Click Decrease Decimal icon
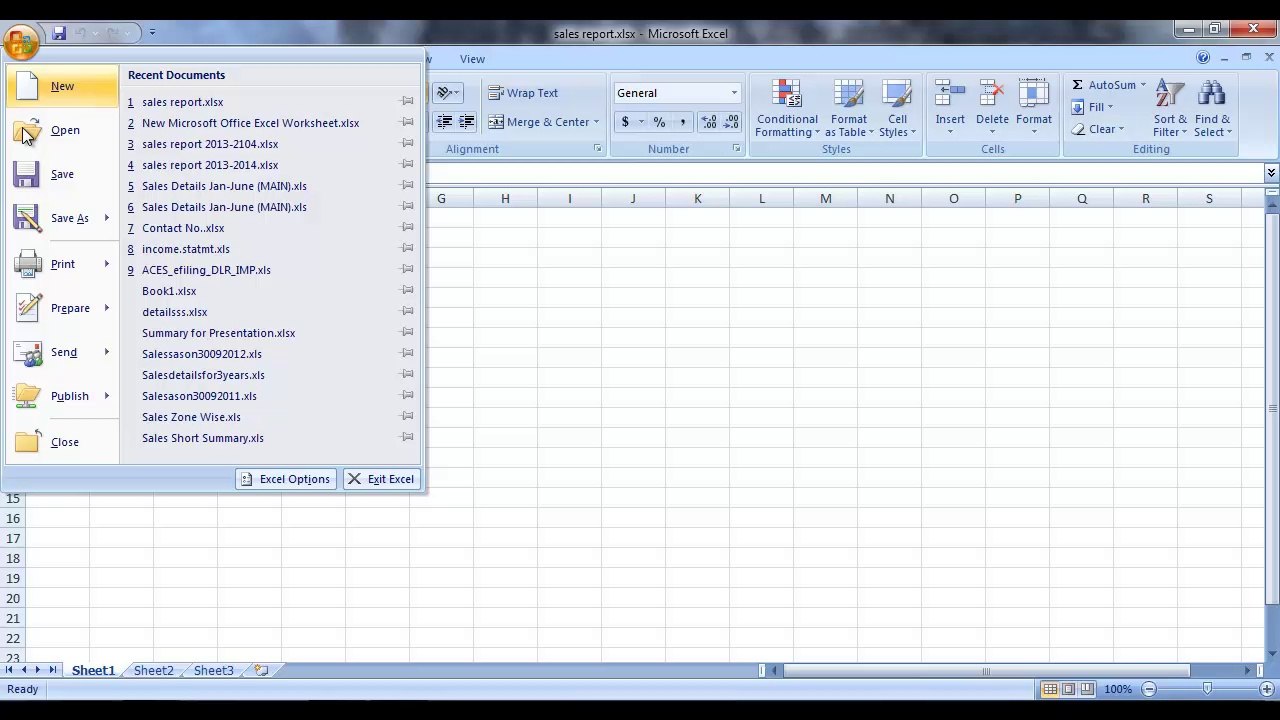The width and height of the screenshot is (1280, 720). pyautogui.click(x=731, y=122)
